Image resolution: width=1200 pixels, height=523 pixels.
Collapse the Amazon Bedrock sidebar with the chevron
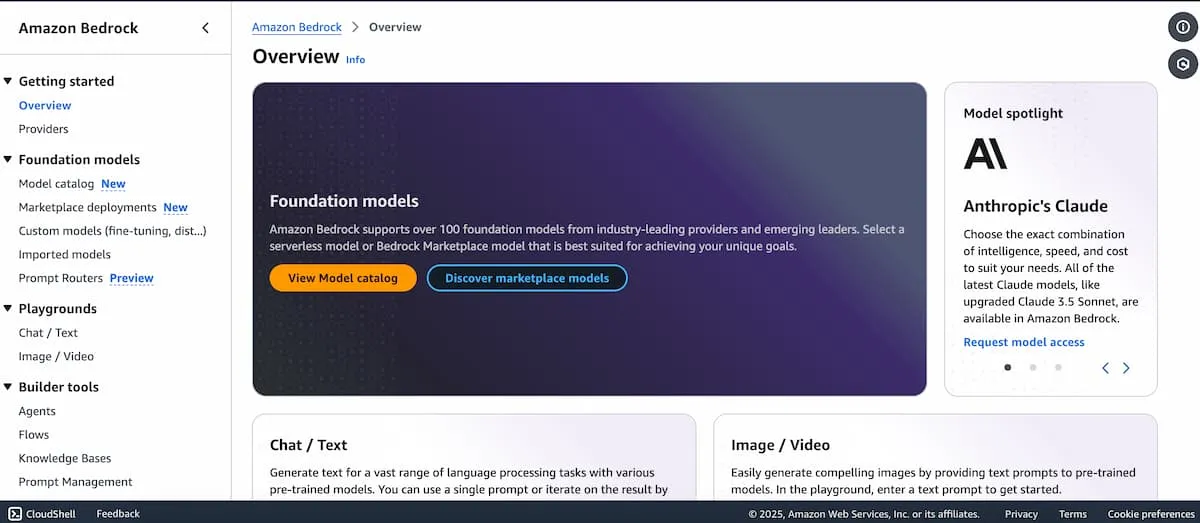(205, 28)
